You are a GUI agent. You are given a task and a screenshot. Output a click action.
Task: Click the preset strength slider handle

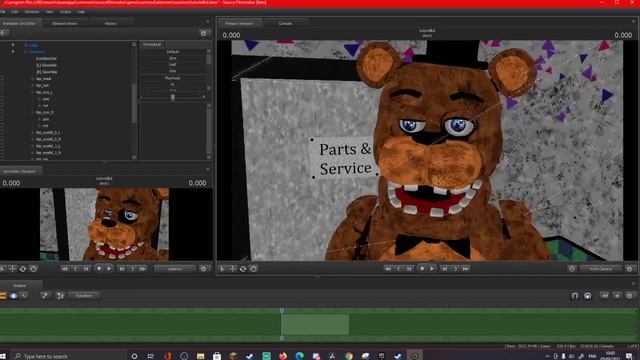pos(173,97)
